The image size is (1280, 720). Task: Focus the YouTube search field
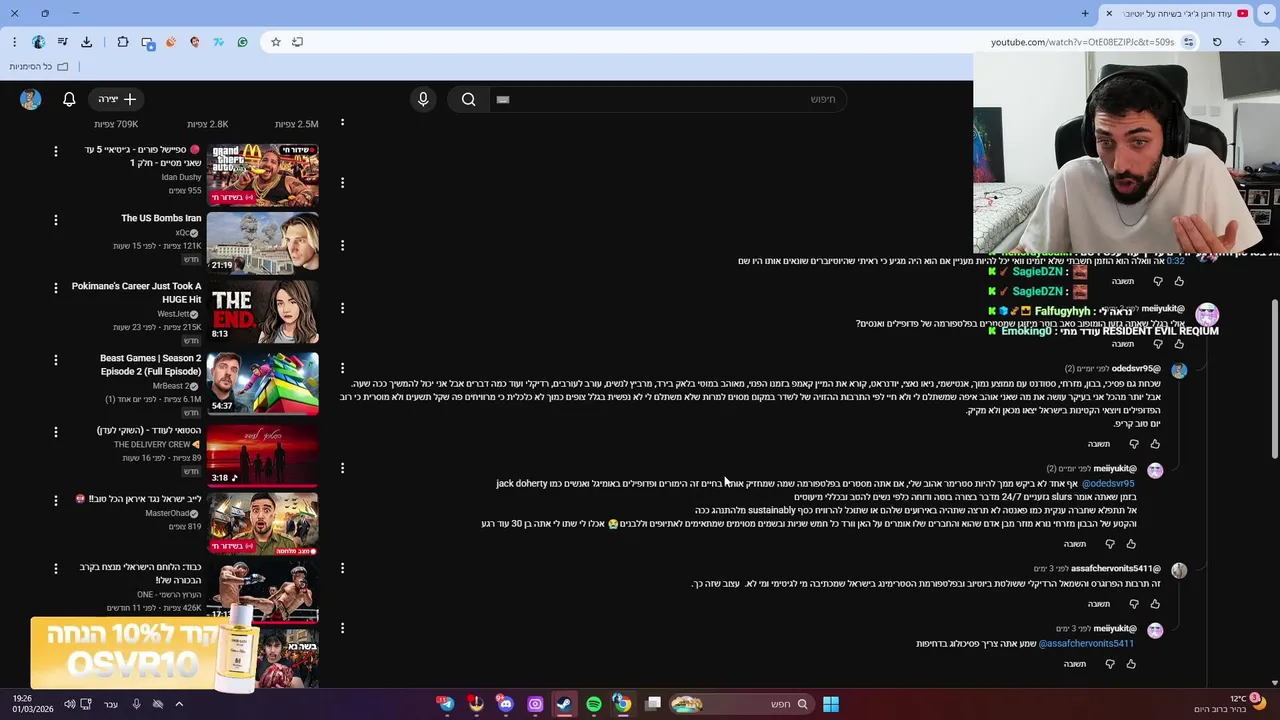click(668, 99)
